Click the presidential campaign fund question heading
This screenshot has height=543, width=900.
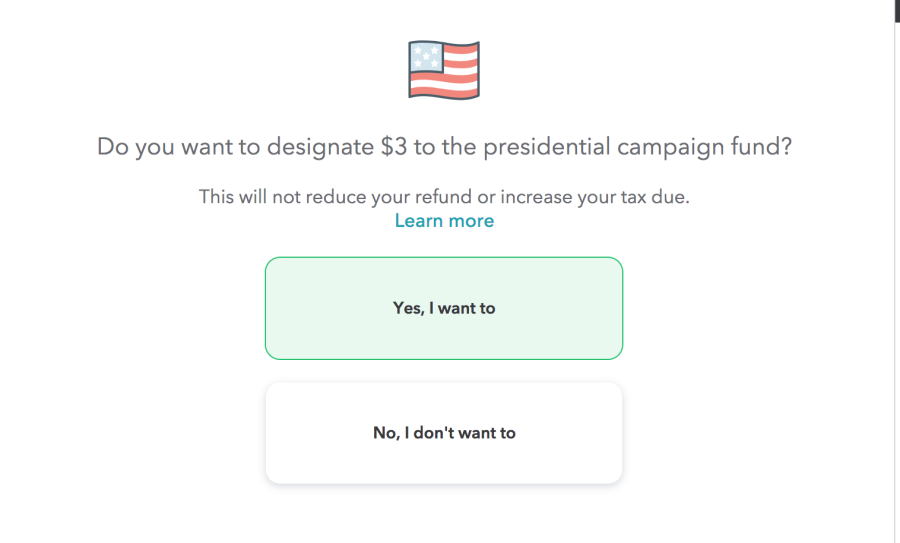tap(444, 147)
